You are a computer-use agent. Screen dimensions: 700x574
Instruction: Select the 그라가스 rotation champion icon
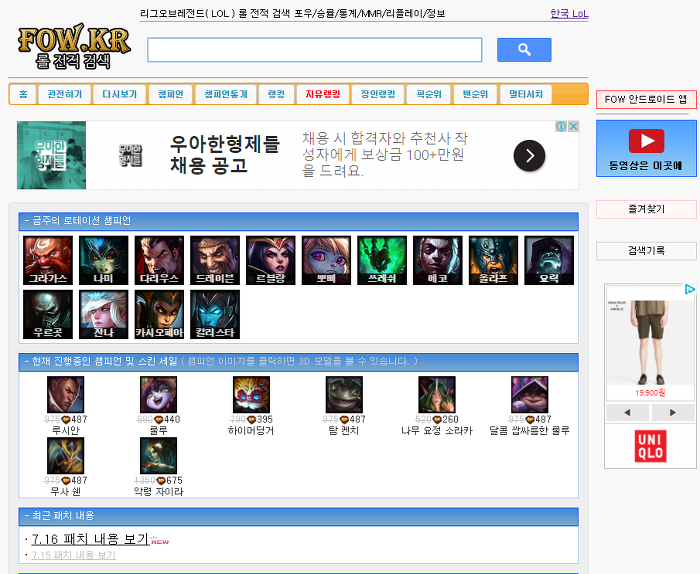[x=48, y=260]
